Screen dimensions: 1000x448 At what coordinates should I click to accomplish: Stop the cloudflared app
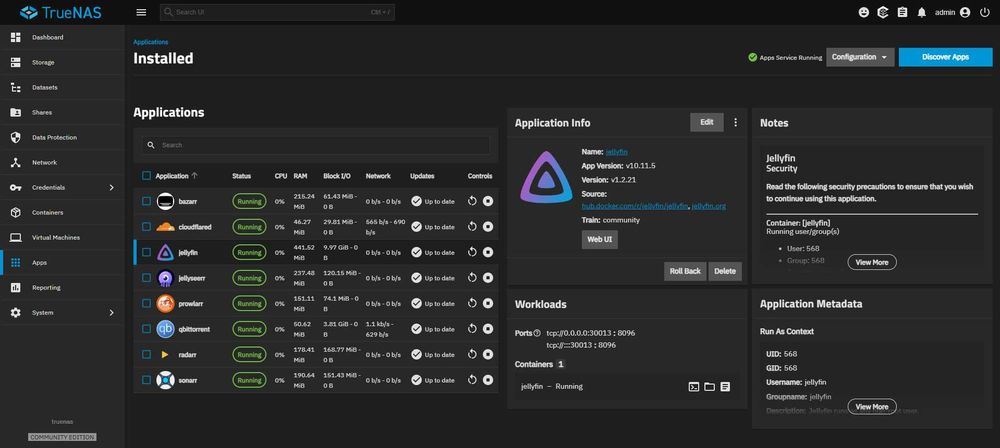pyautogui.click(x=488, y=227)
